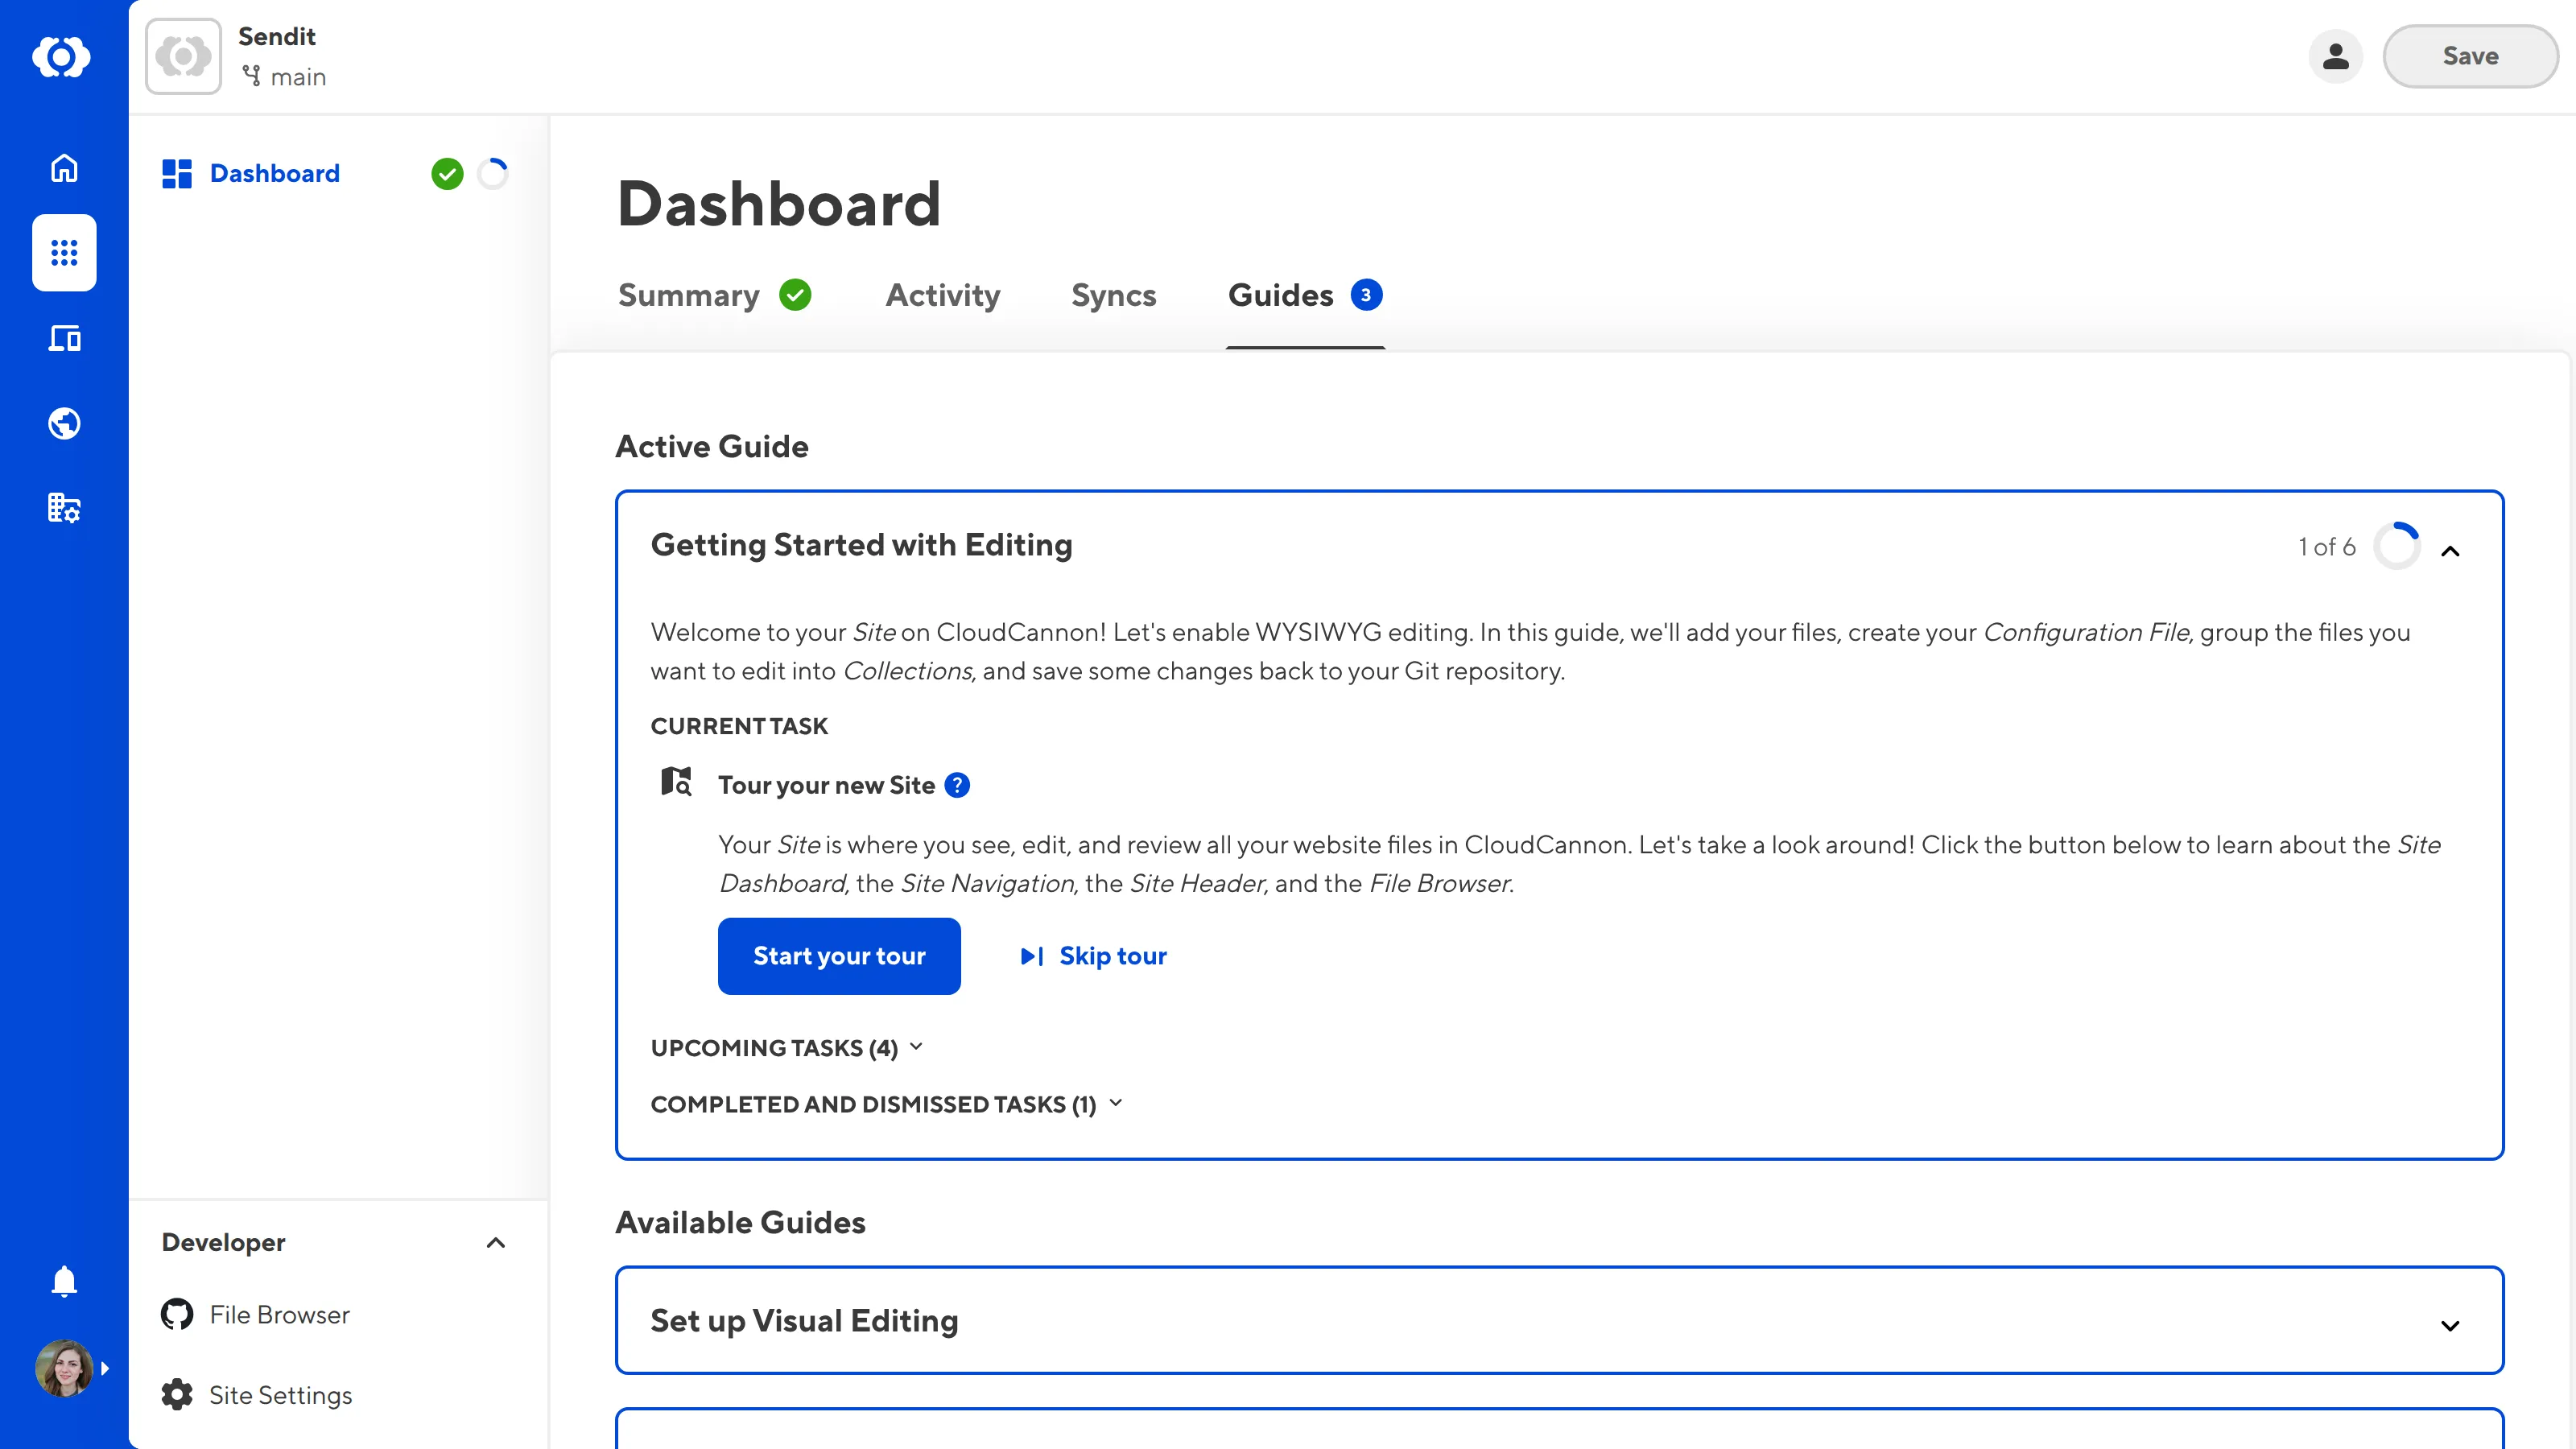This screenshot has width=2576, height=1449.
Task: Expand the Set up Visual Editing guide
Action: [2450, 1325]
